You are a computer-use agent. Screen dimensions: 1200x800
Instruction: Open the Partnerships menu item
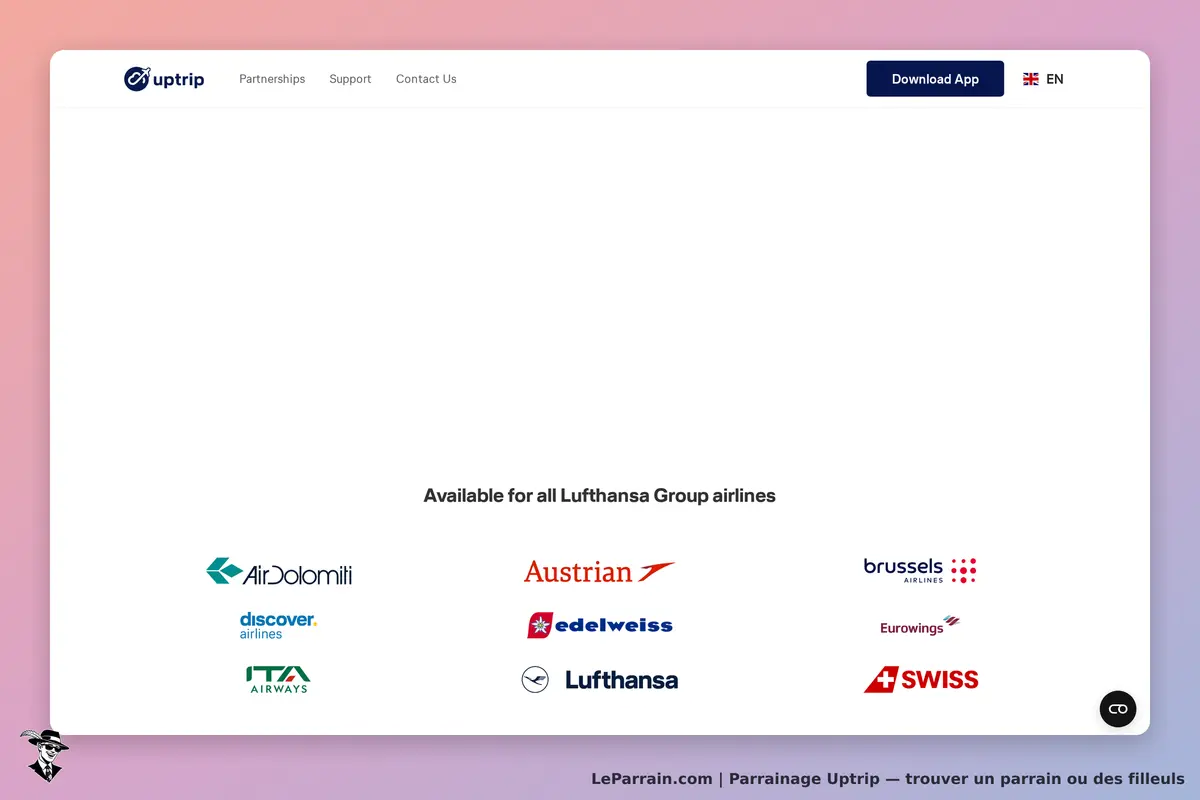pyautogui.click(x=272, y=79)
